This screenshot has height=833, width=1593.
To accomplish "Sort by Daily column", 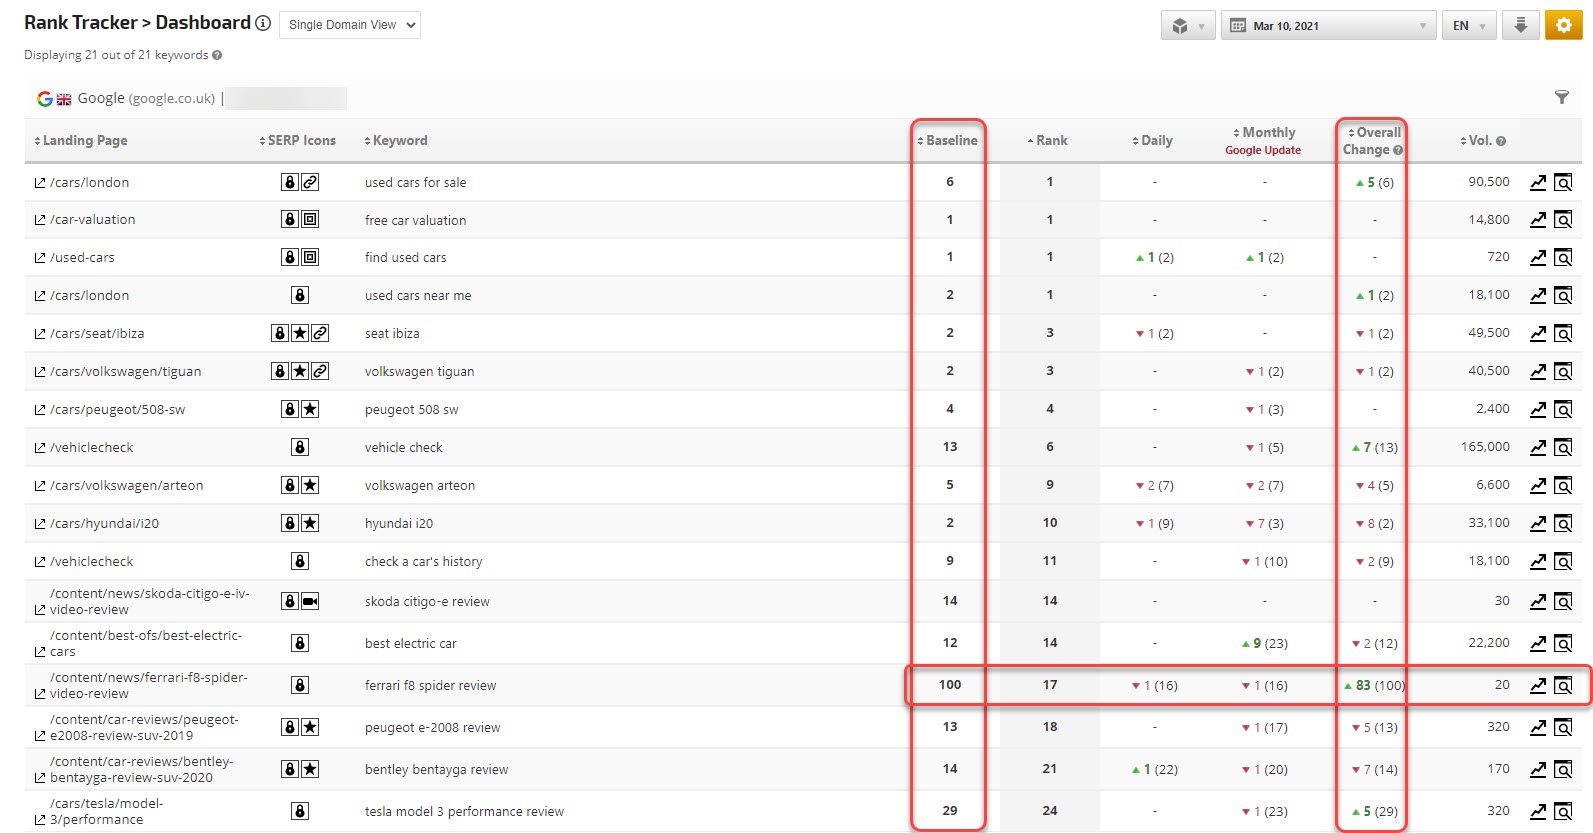I will (x=1152, y=141).
